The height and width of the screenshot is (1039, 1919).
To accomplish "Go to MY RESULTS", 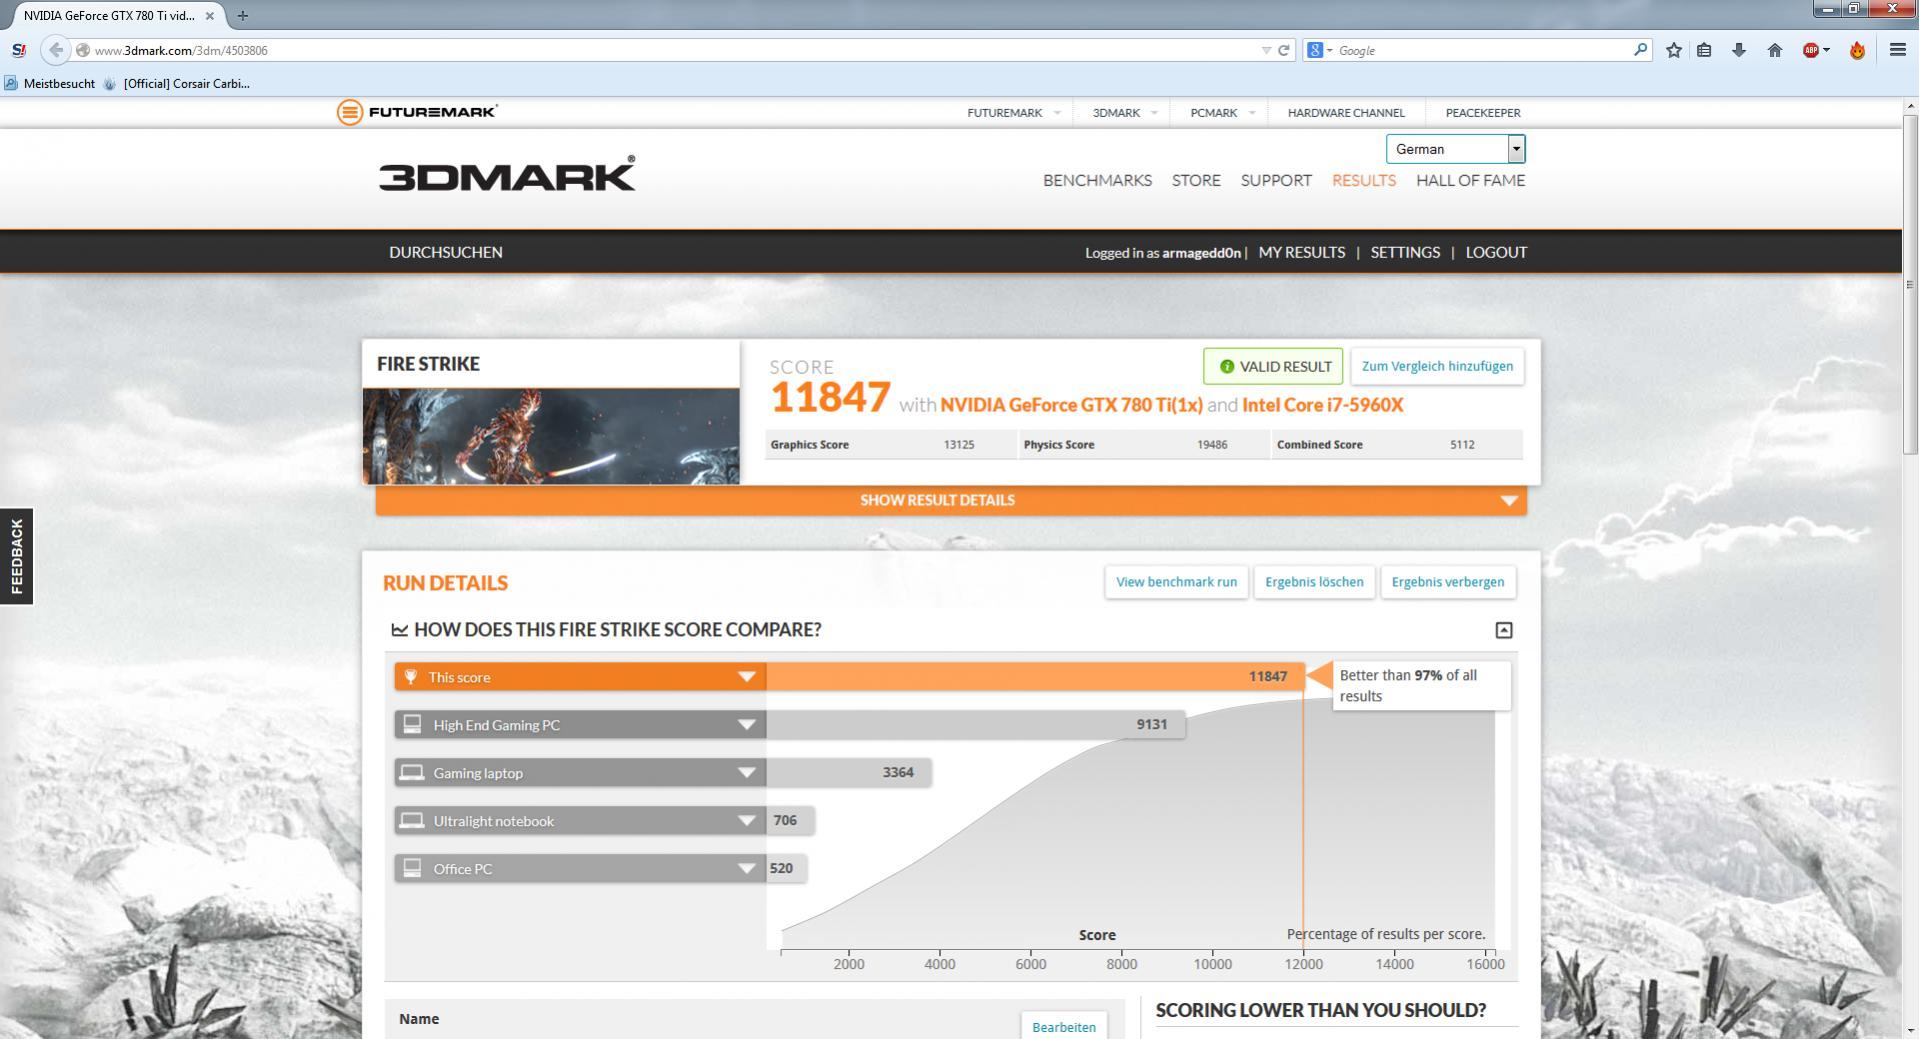I will pyautogui.click(x=1302, y=252).
